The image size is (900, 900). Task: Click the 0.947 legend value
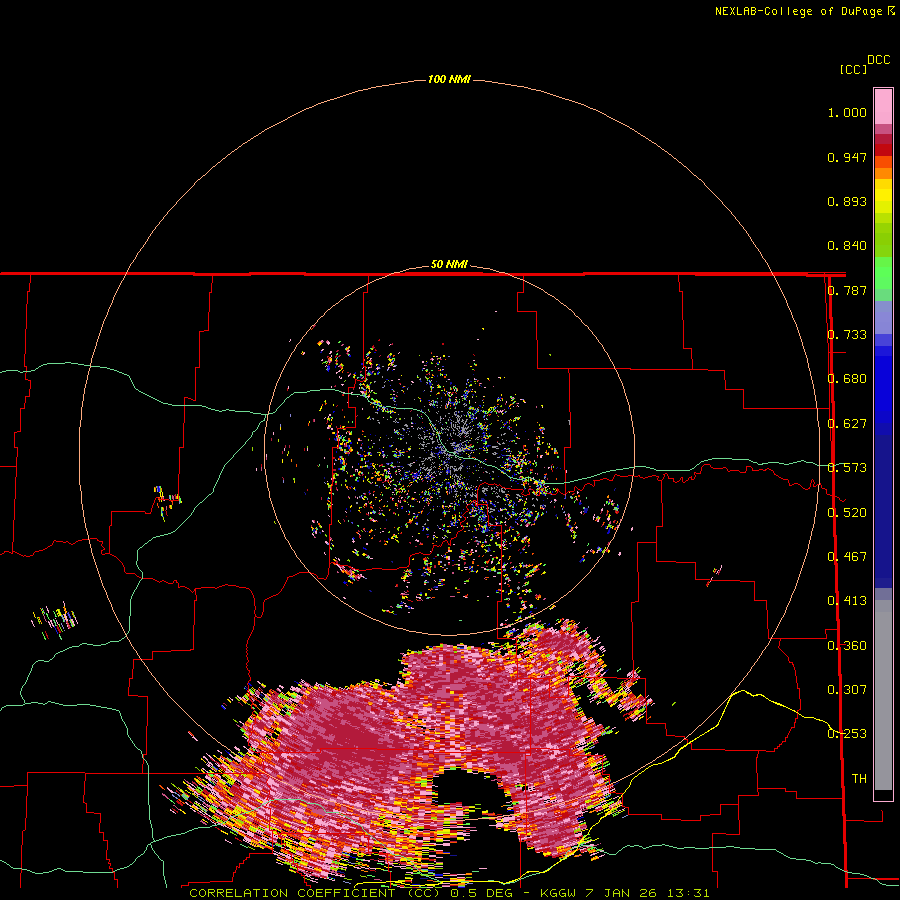coord(847,157)
